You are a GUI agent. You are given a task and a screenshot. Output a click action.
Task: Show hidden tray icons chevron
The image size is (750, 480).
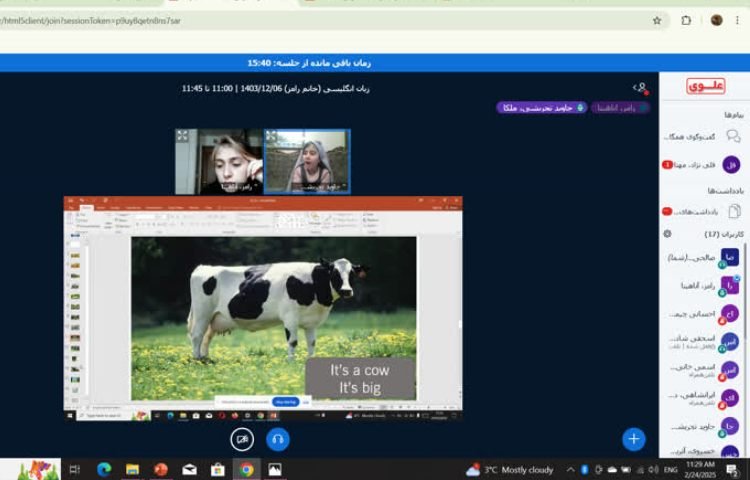coord(571,470)
